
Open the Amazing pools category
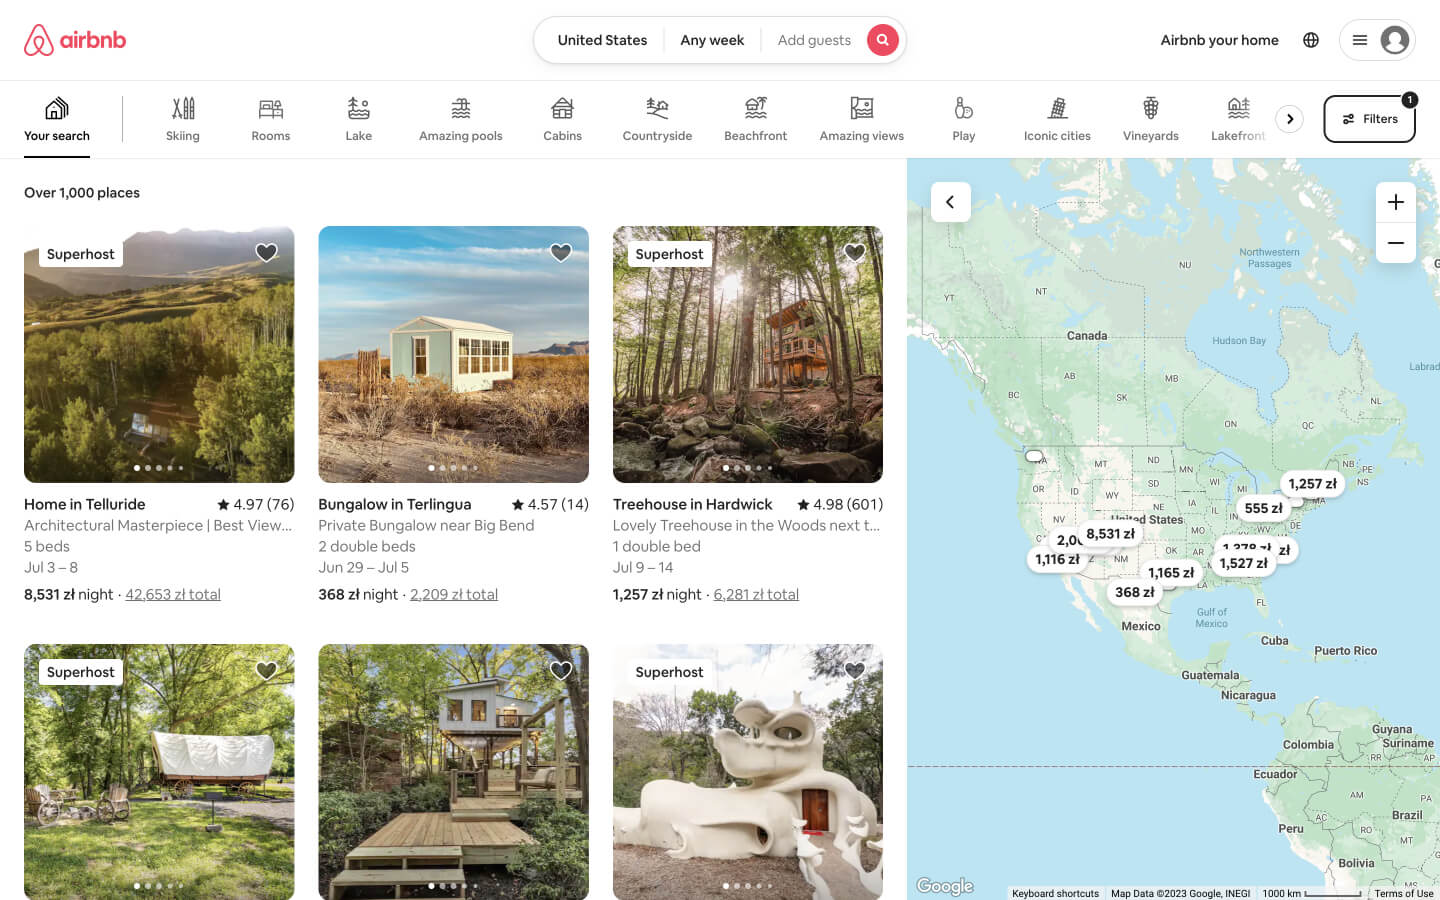(460, 117)
